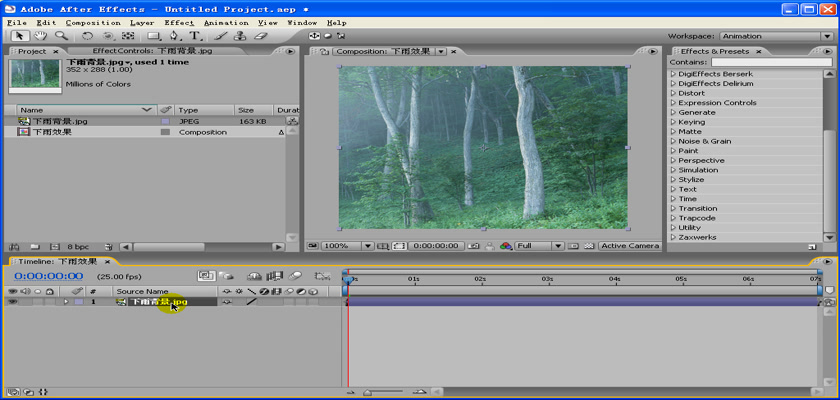Screen dimensions: 840x400
Task: Toggle the solo box for layer 1
Action: (x=38, y=302)
